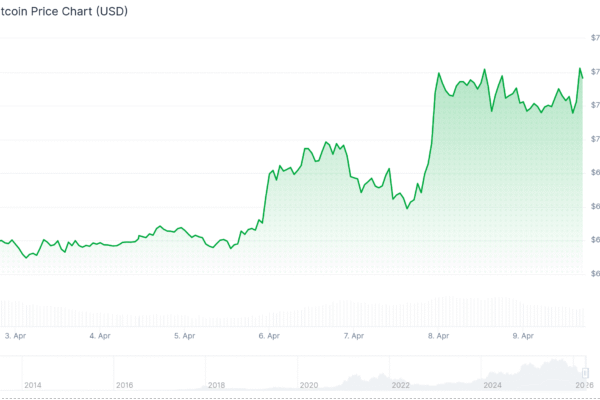Click the 9. Apr date axis label

[523, 336]
